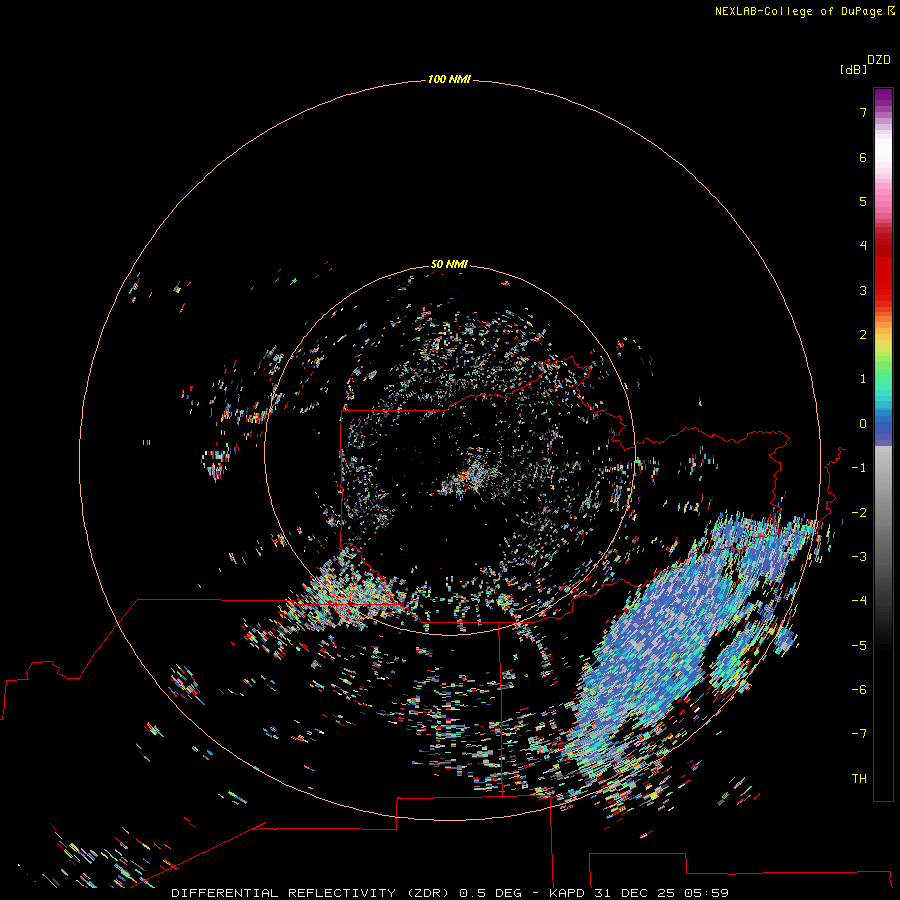Click the 6 value on the color scale
This screenshot has height=900, width=900.
coord(863,157)
